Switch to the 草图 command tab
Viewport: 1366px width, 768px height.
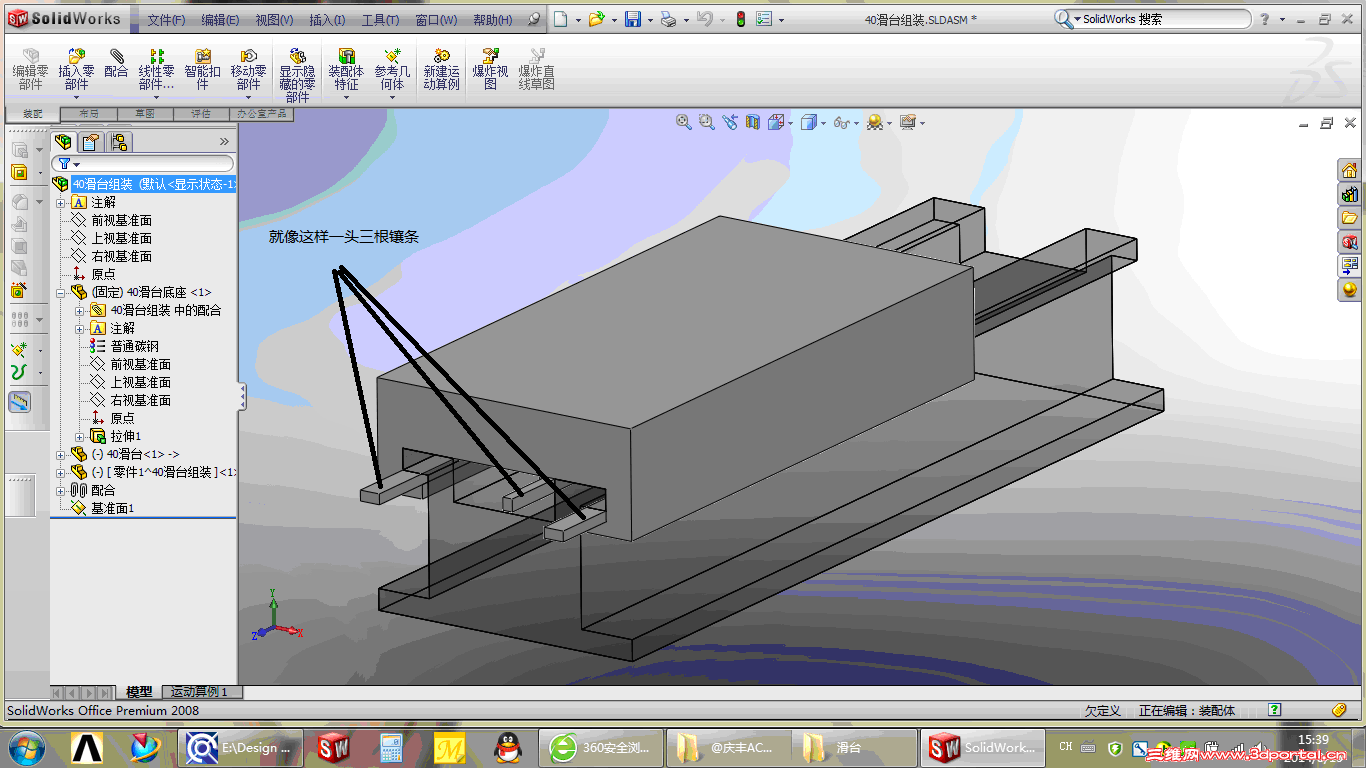tap(146, 114)
